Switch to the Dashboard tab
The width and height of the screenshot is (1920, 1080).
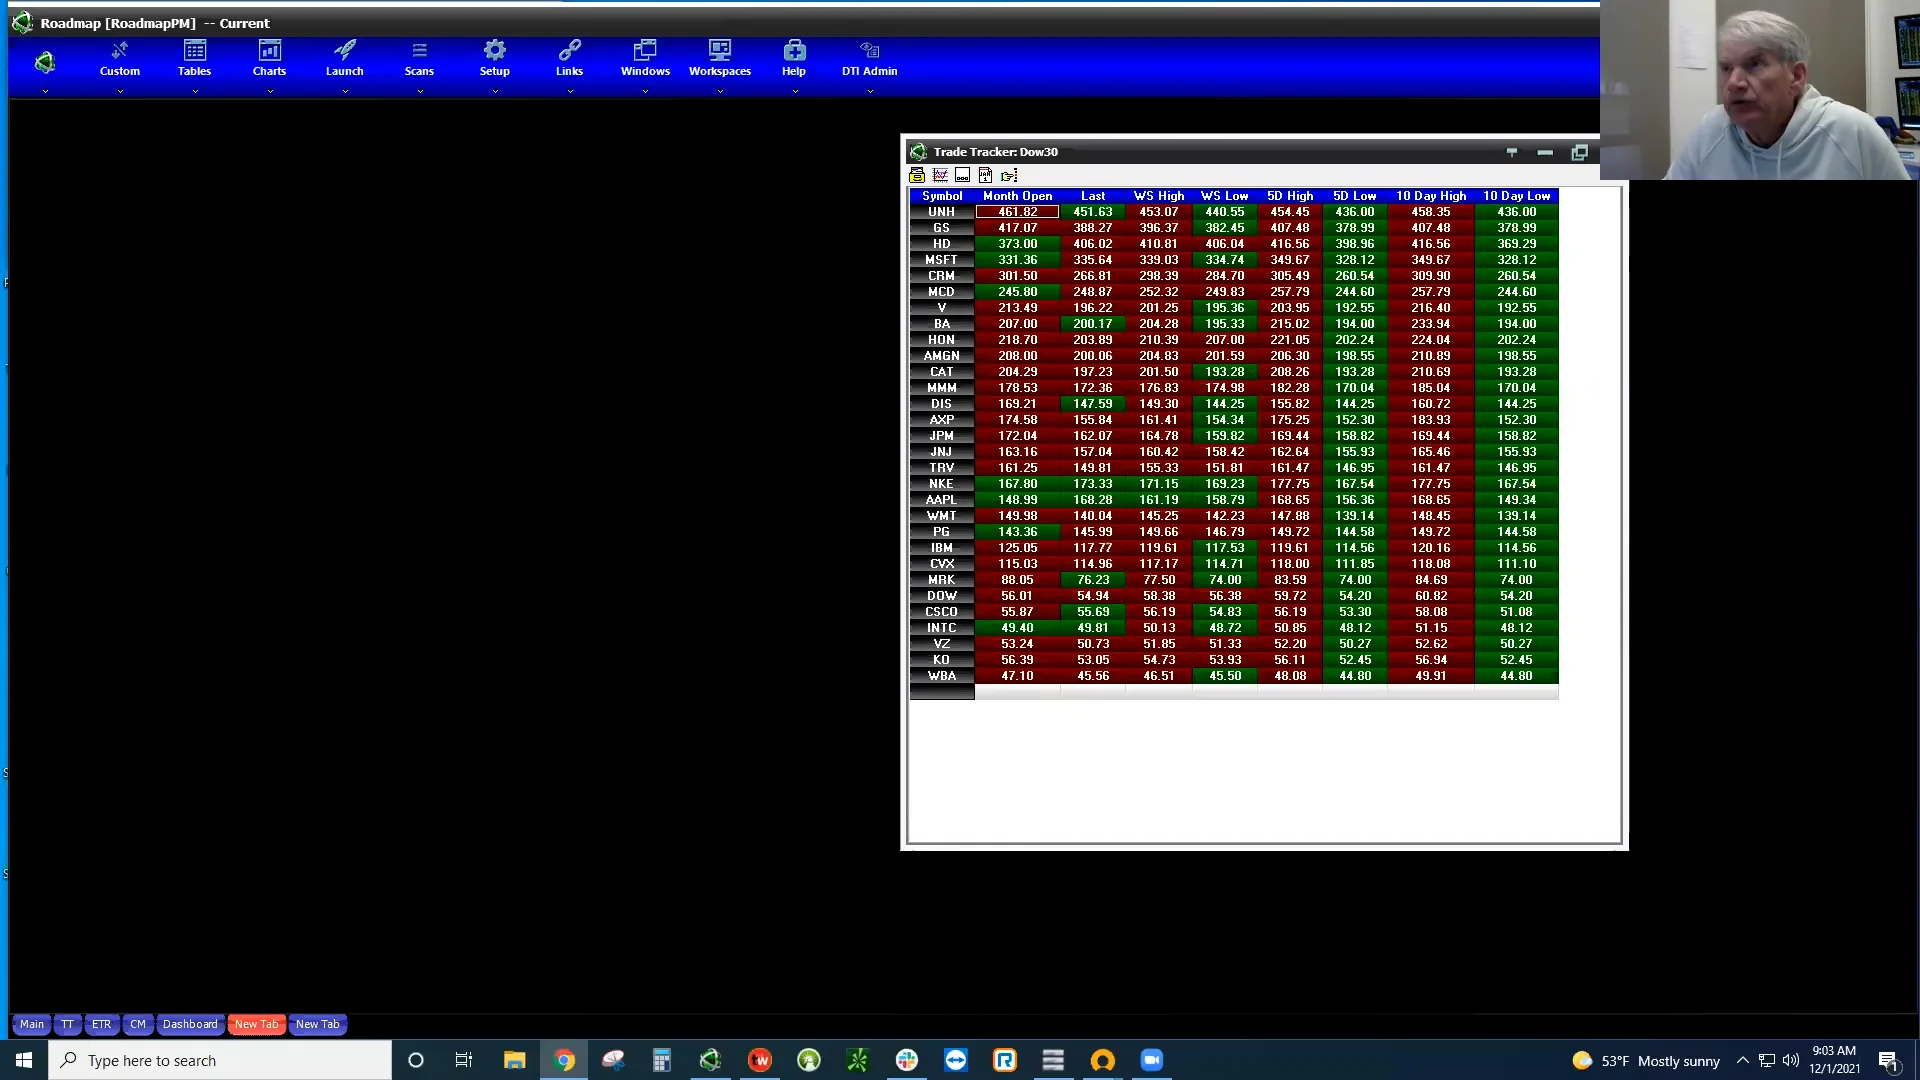click(x=190, y=1024)
